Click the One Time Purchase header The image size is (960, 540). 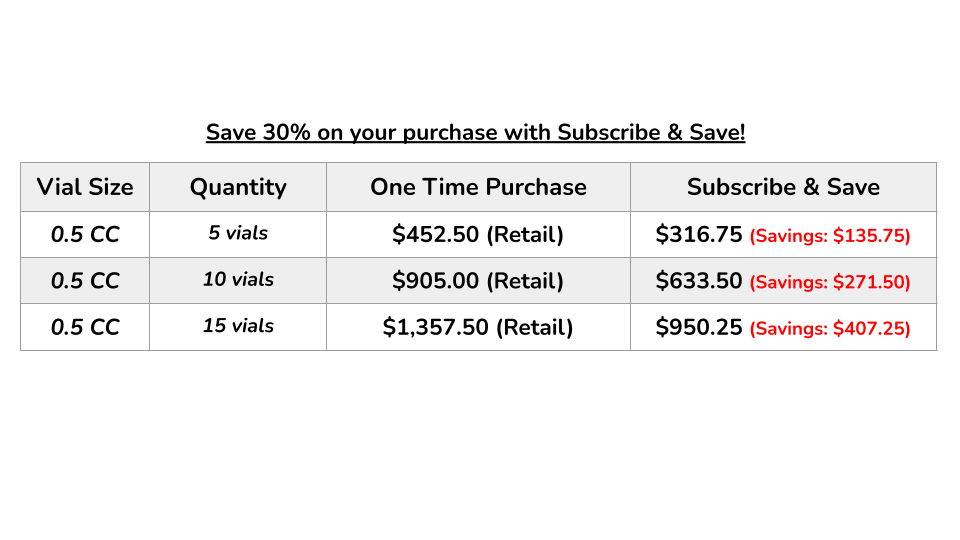click(478, 187)
